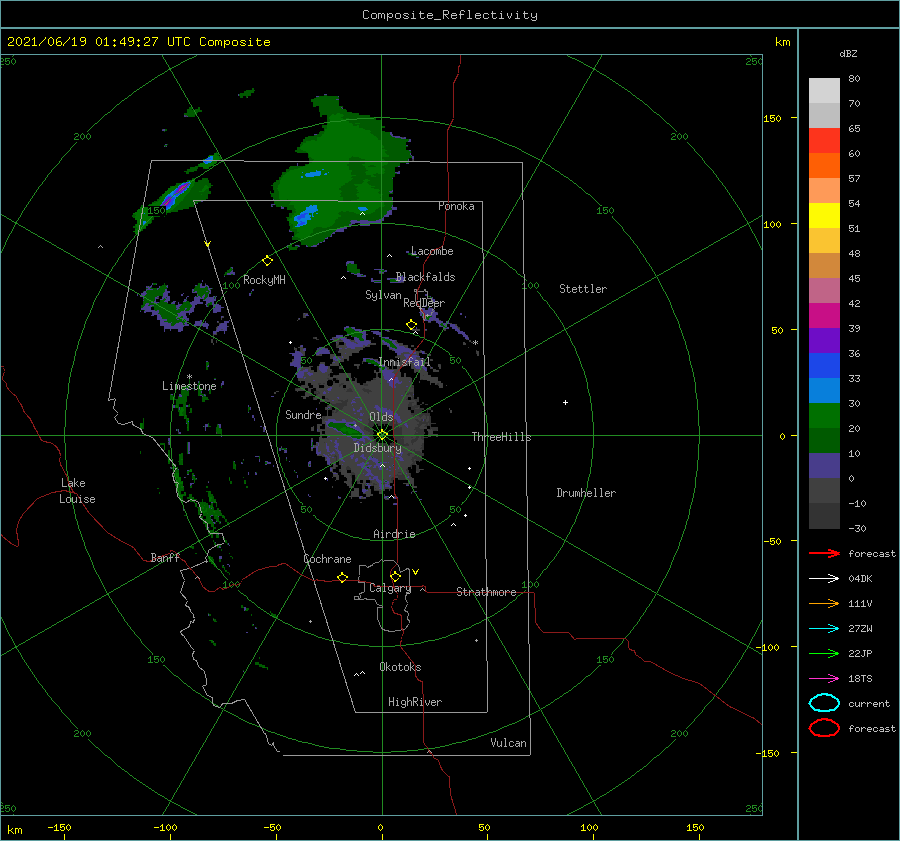Click the Innisfail town label
900x841 pixels.
pos(404,362)
